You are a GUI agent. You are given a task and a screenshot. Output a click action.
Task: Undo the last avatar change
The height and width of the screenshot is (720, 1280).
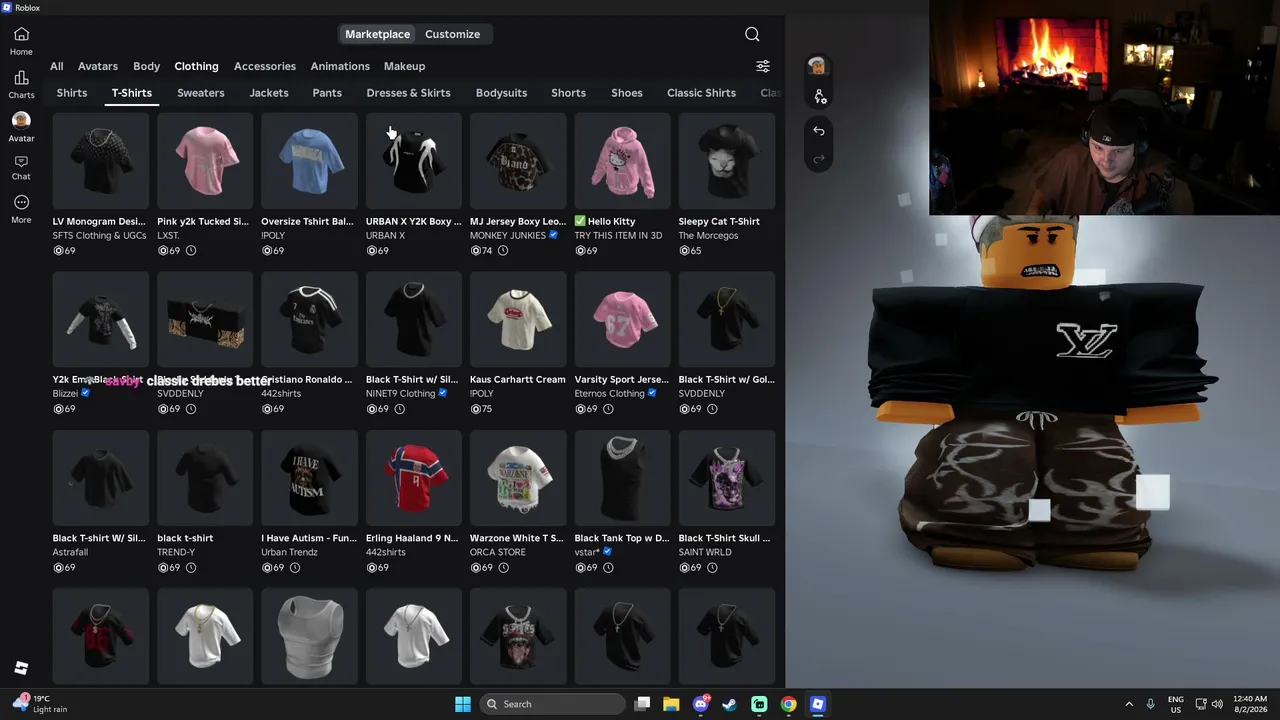click(x=819, y=131)
